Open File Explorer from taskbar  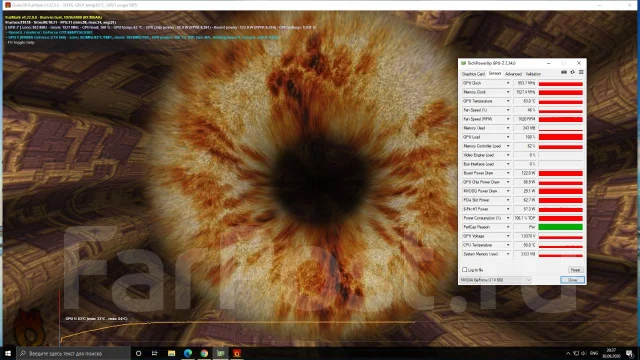(171, 353)
